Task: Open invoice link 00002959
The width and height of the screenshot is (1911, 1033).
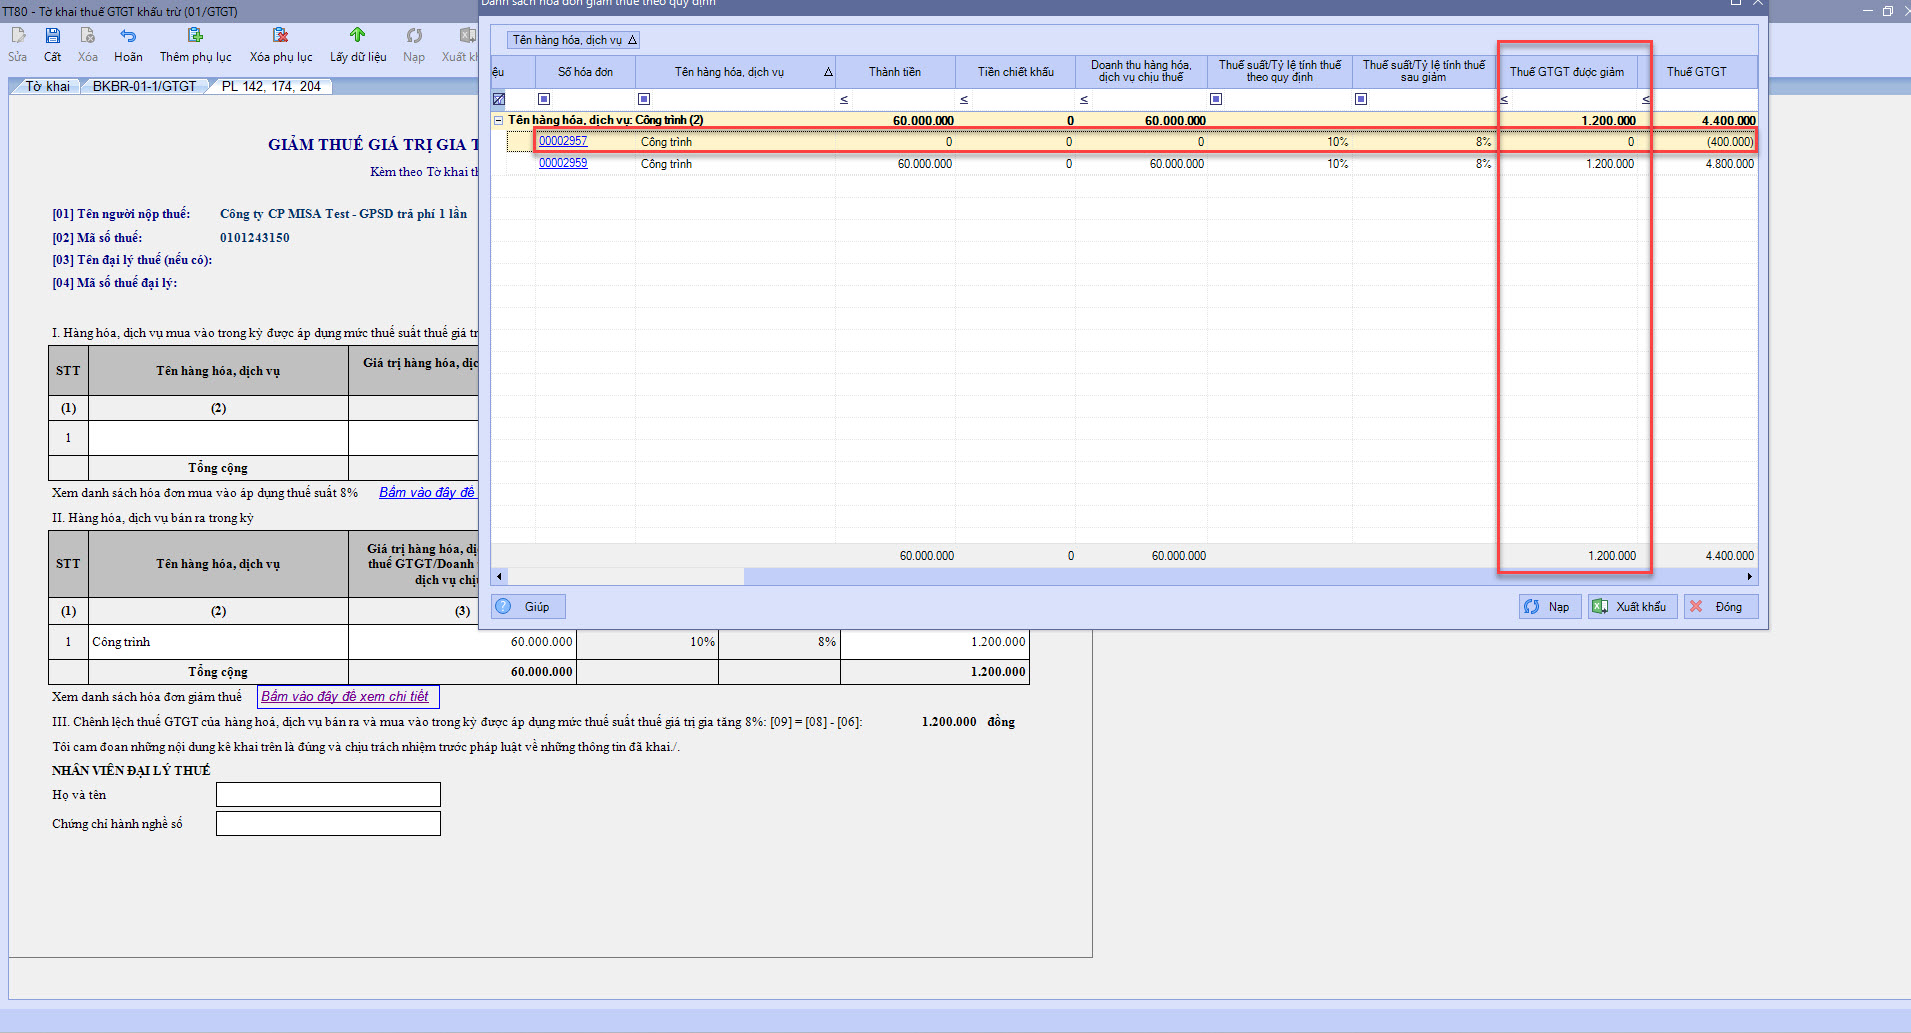Action: pos(563,163)
